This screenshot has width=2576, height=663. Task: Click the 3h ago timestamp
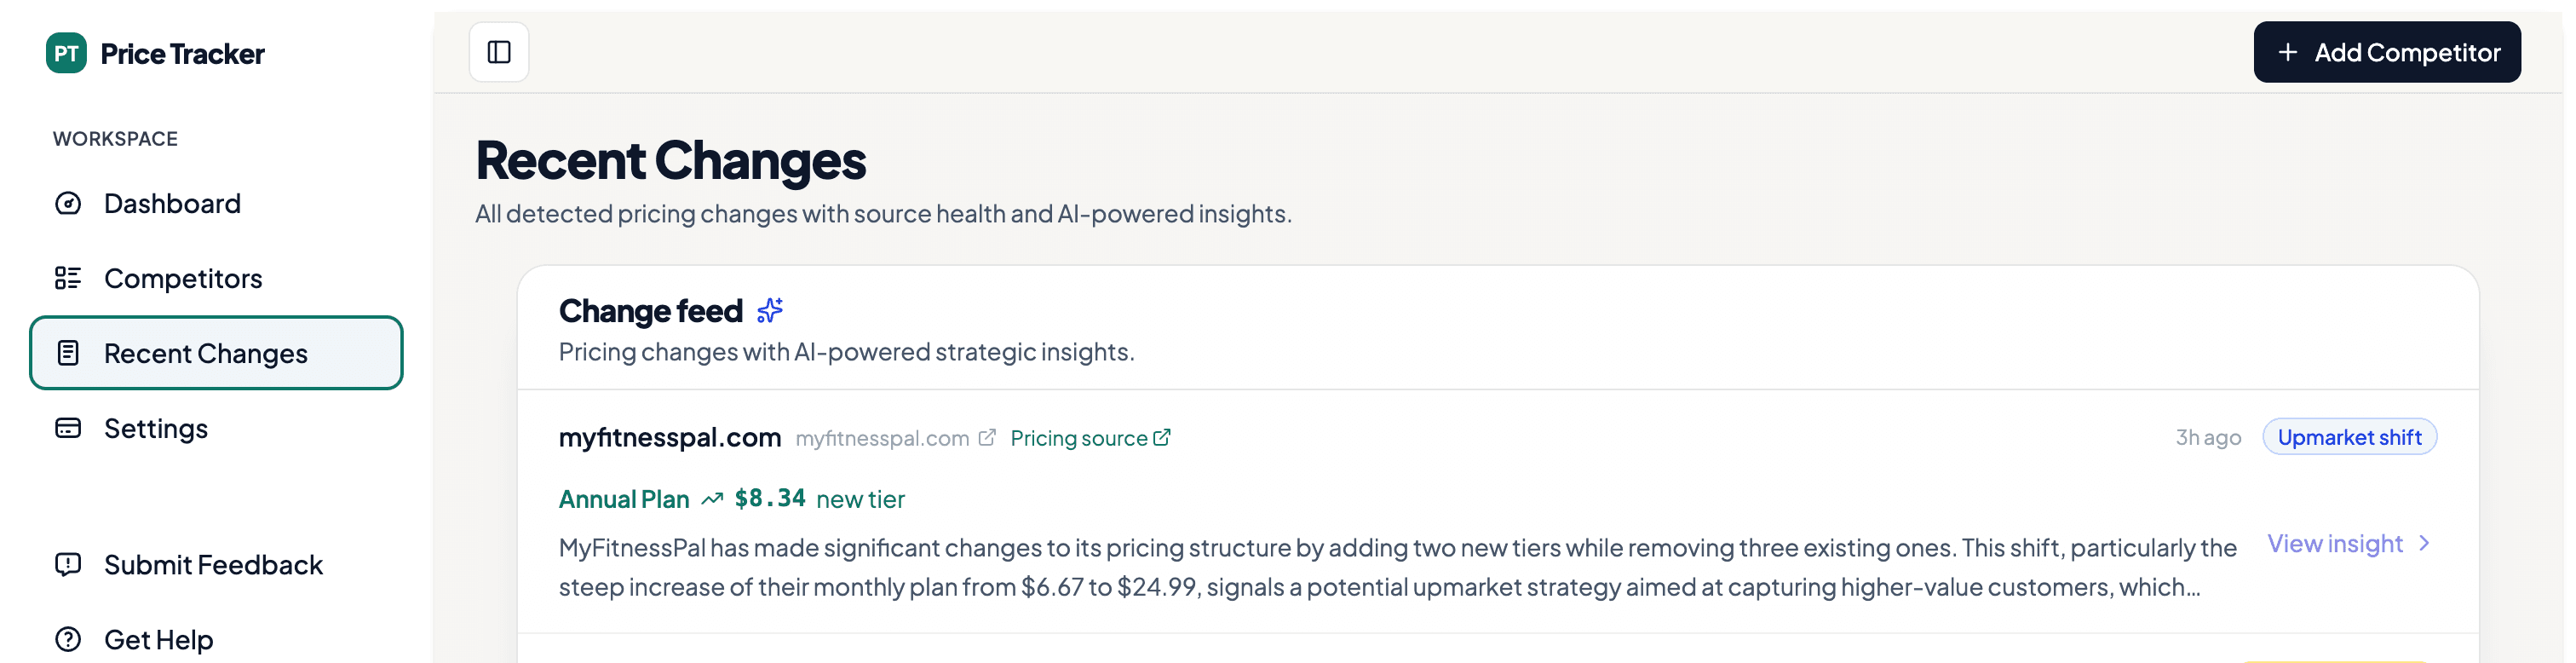point(2207,437)
